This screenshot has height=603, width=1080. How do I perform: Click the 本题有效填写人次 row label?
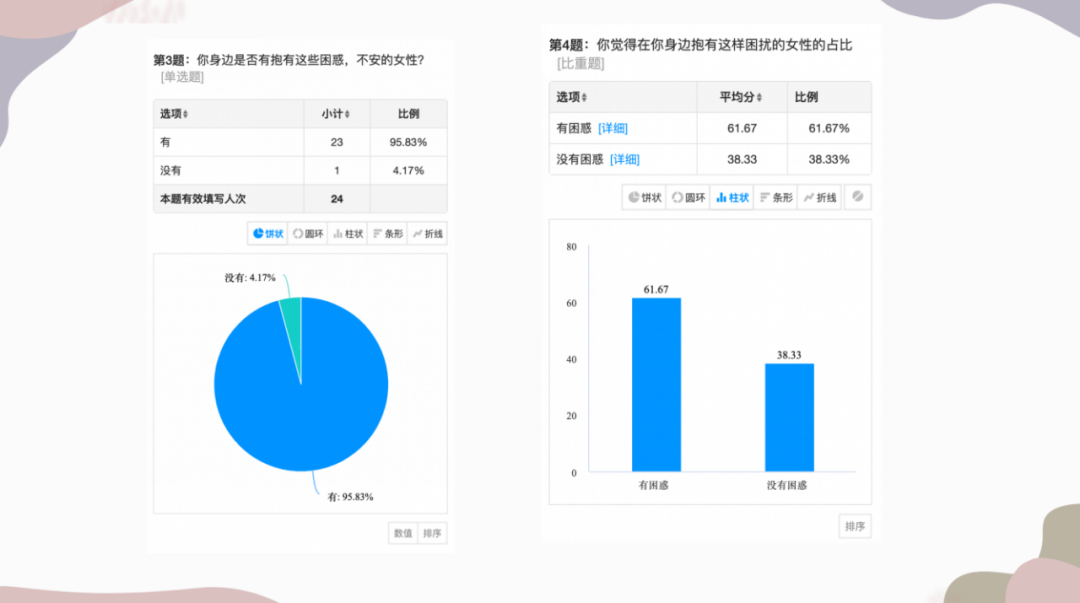pos(202,198)
